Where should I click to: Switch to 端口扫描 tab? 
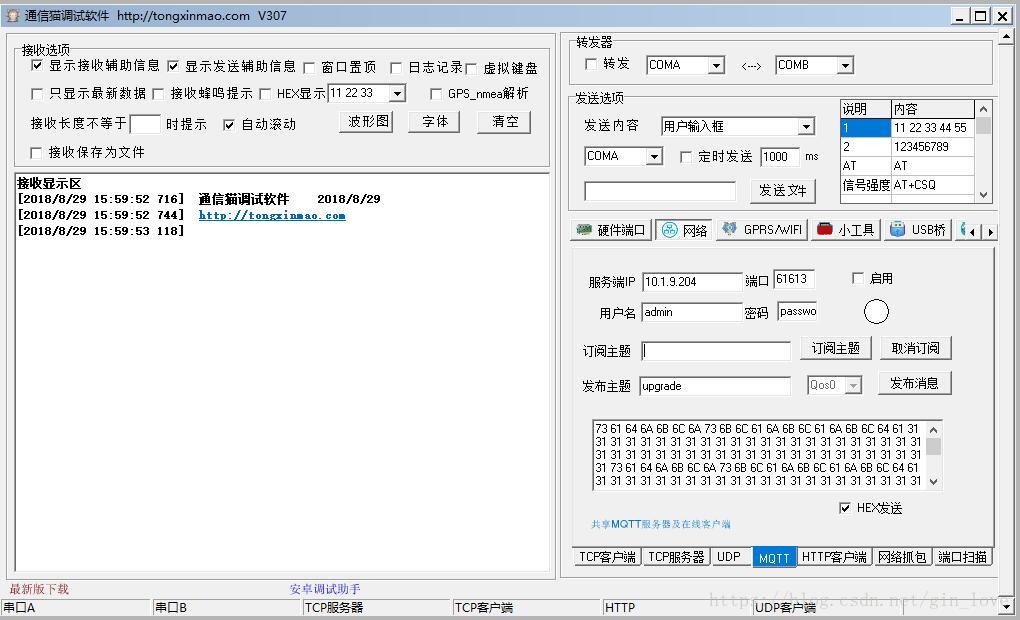[x=962, y=557]
